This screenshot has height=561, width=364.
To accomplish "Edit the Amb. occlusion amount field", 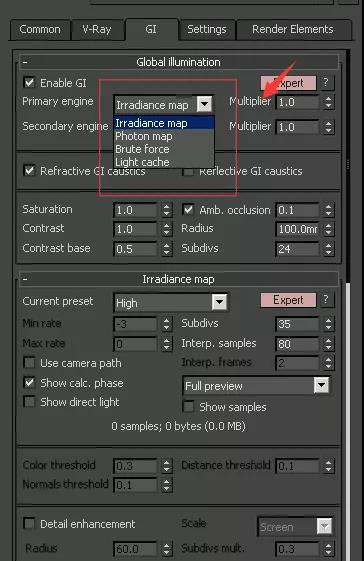I will (x=297, y=210).
